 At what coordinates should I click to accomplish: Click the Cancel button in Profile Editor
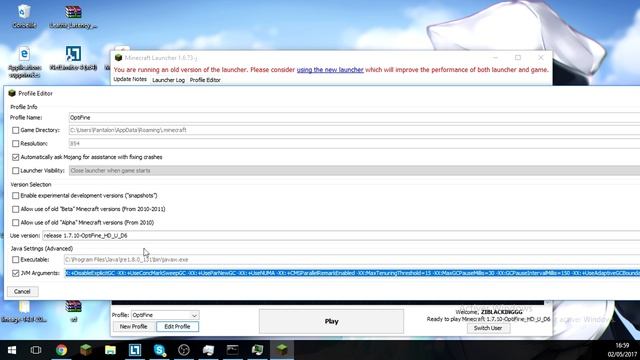pos(22,291)
